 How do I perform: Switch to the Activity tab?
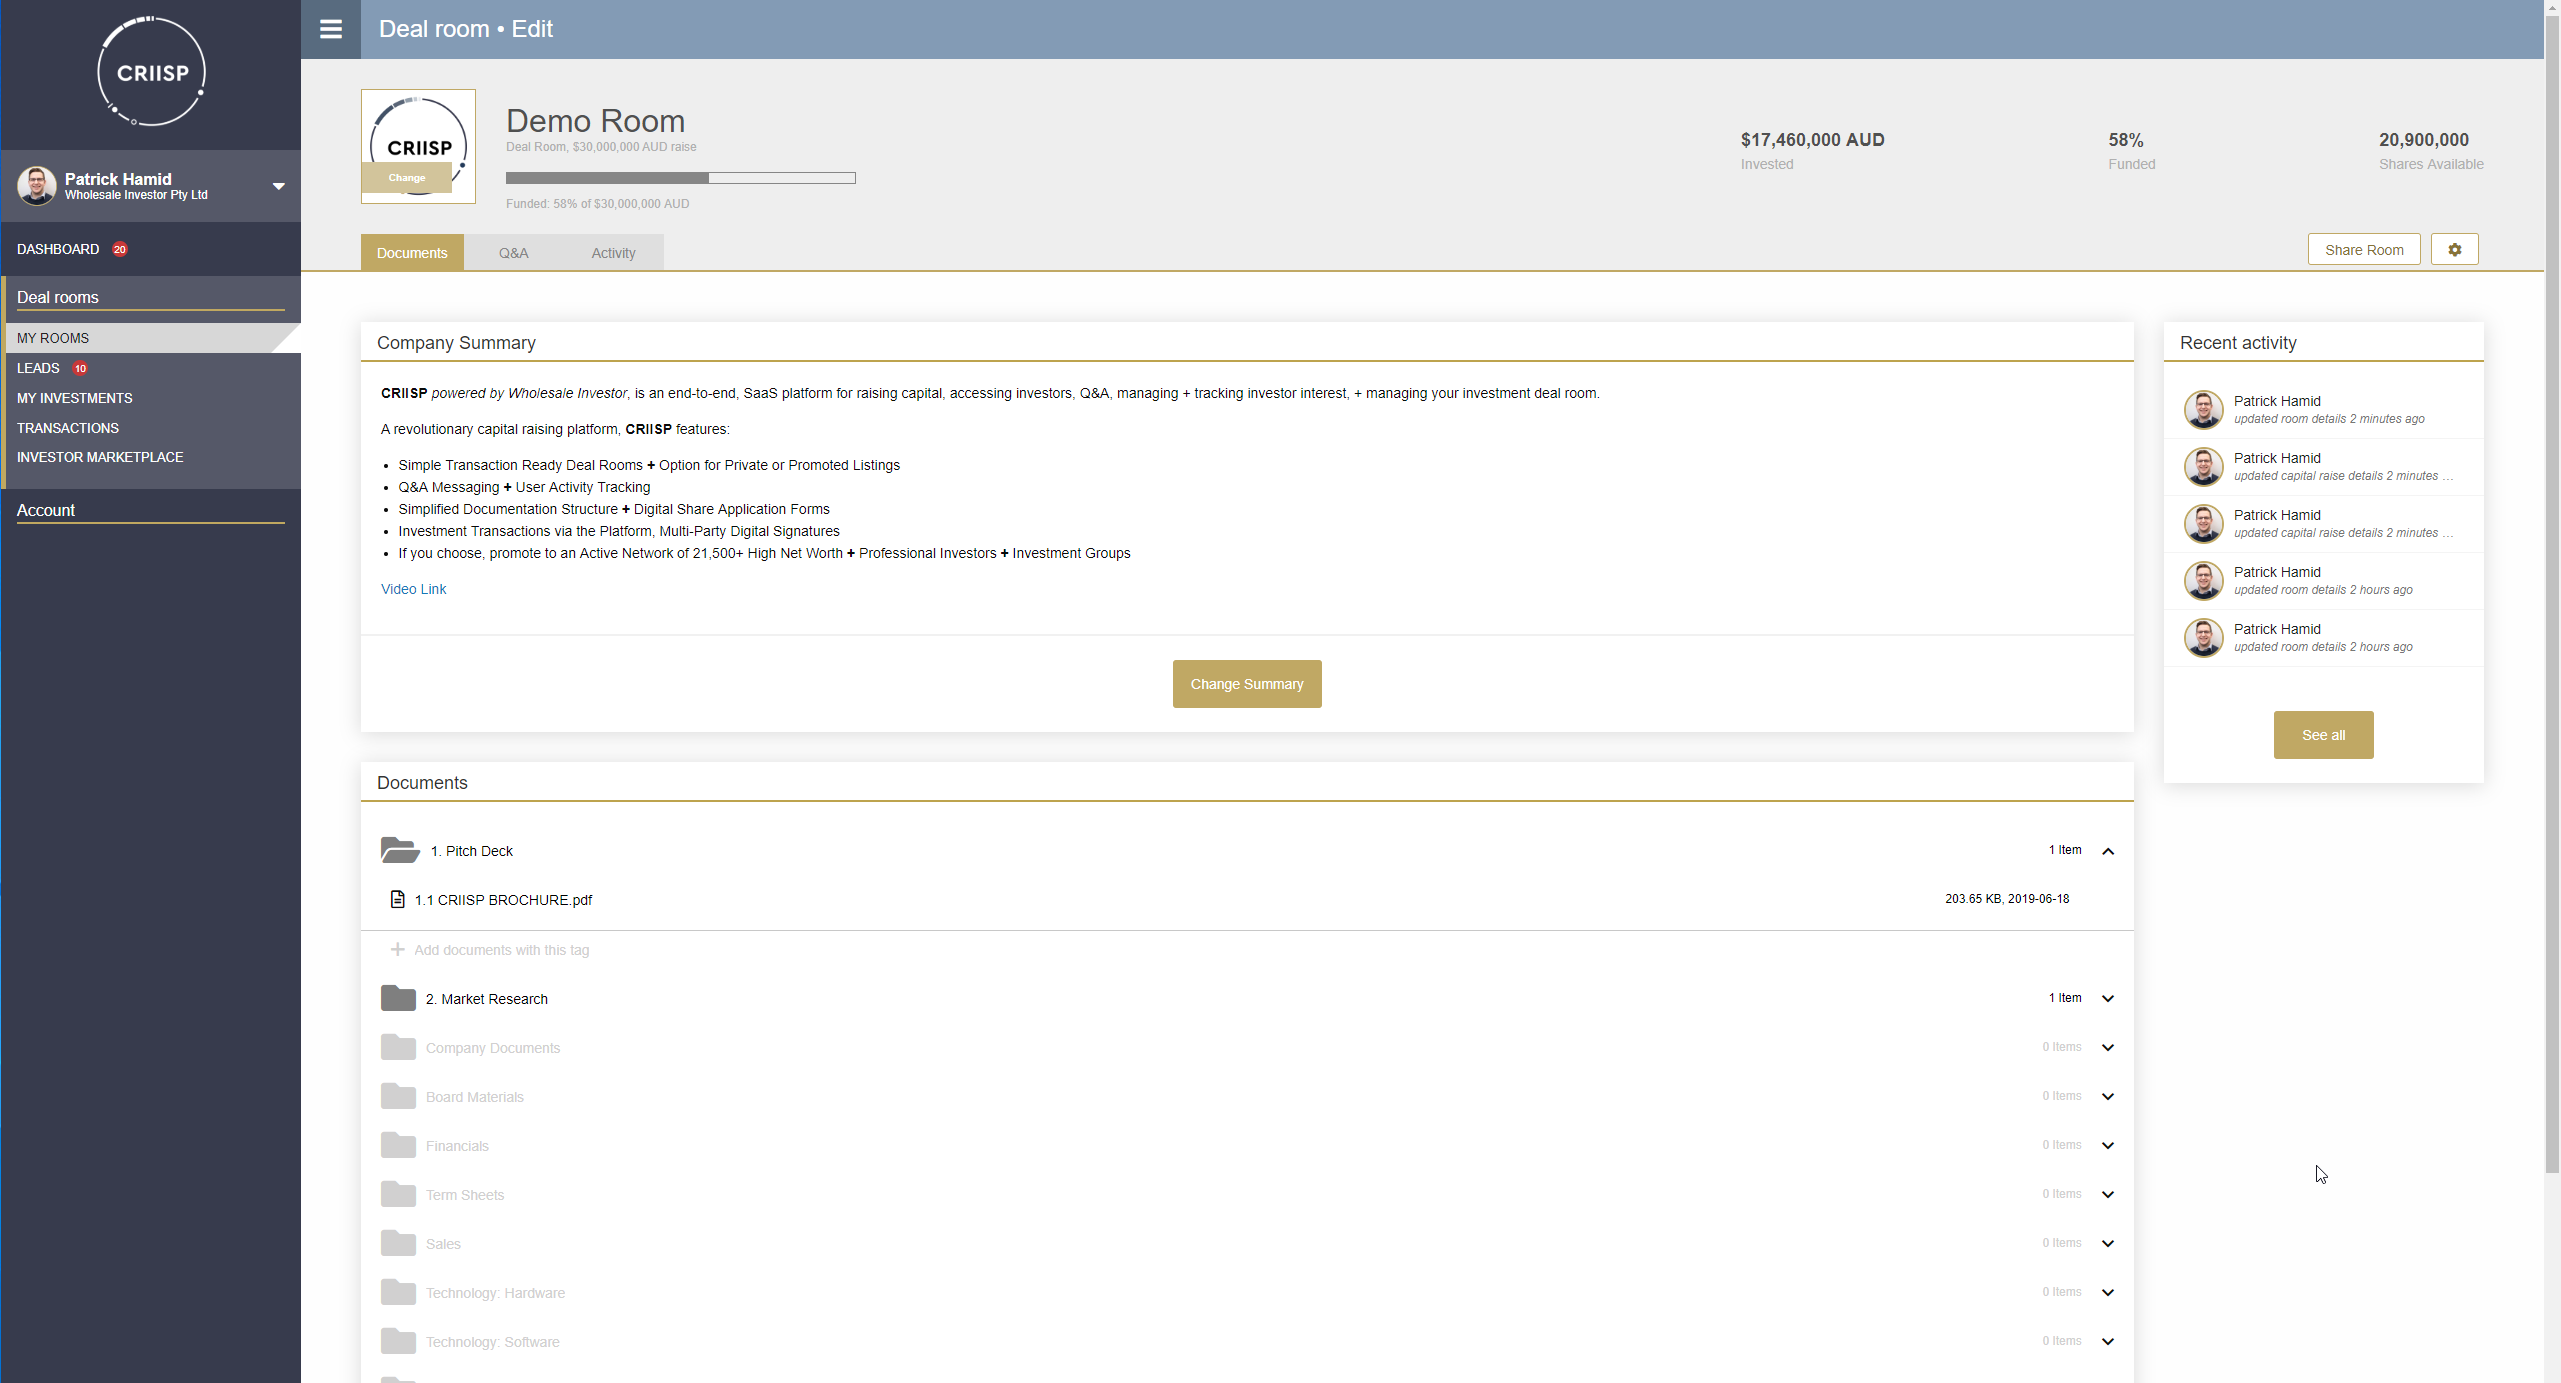pyautogui.click(x=613, y=253)
